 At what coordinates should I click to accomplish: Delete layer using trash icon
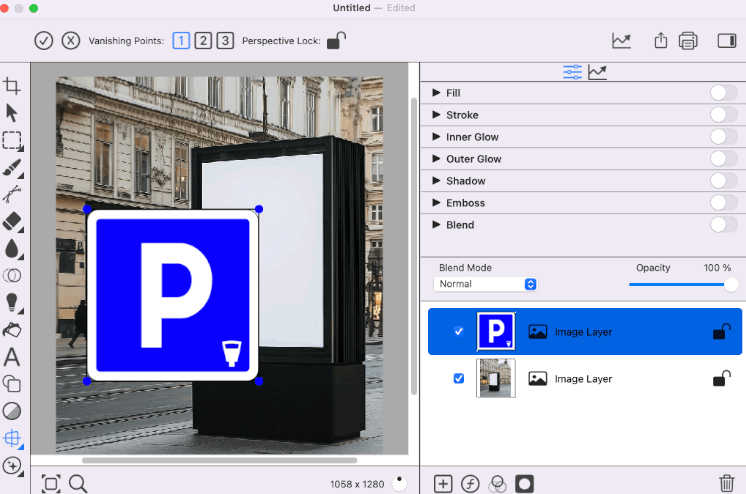726,483
